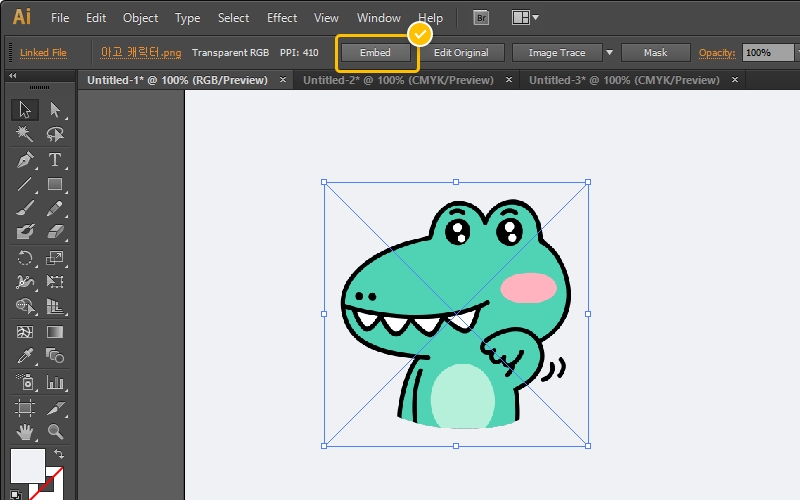Viewport: 800px width, 500px height.
Task: Click the Embed button
Action: (375, 53)
